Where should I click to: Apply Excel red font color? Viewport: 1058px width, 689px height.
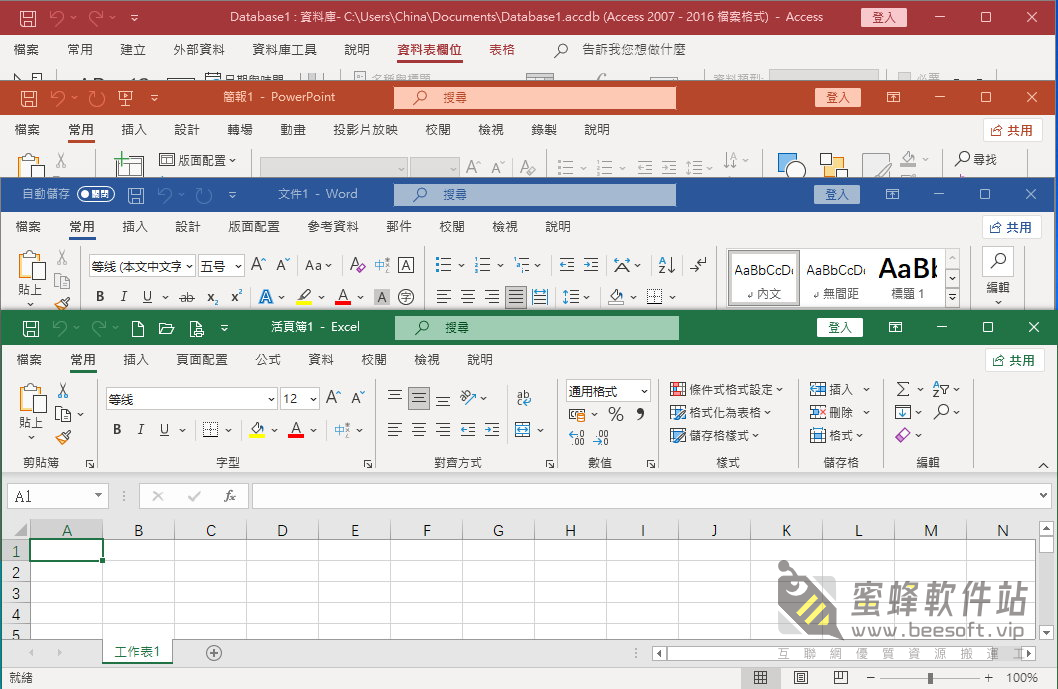(x=296, y=429)
